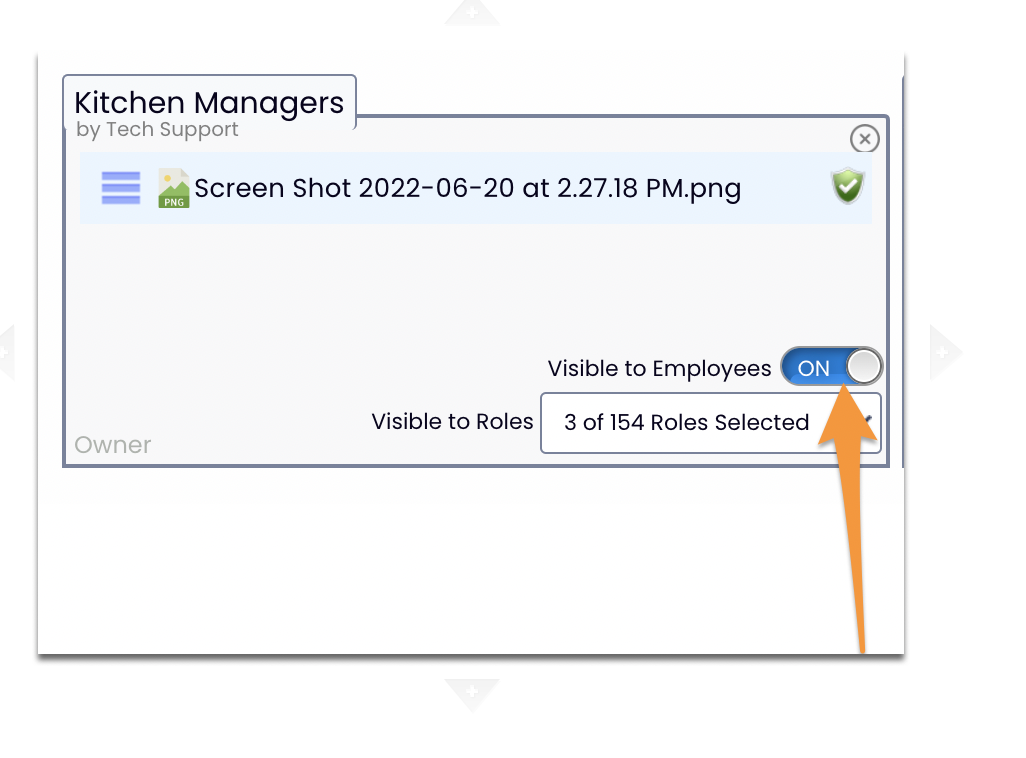The image size is (1026, 758).
Task: Click the white knob of the Employees toggle
Action: pyautogui.click(x=863, y=367)
